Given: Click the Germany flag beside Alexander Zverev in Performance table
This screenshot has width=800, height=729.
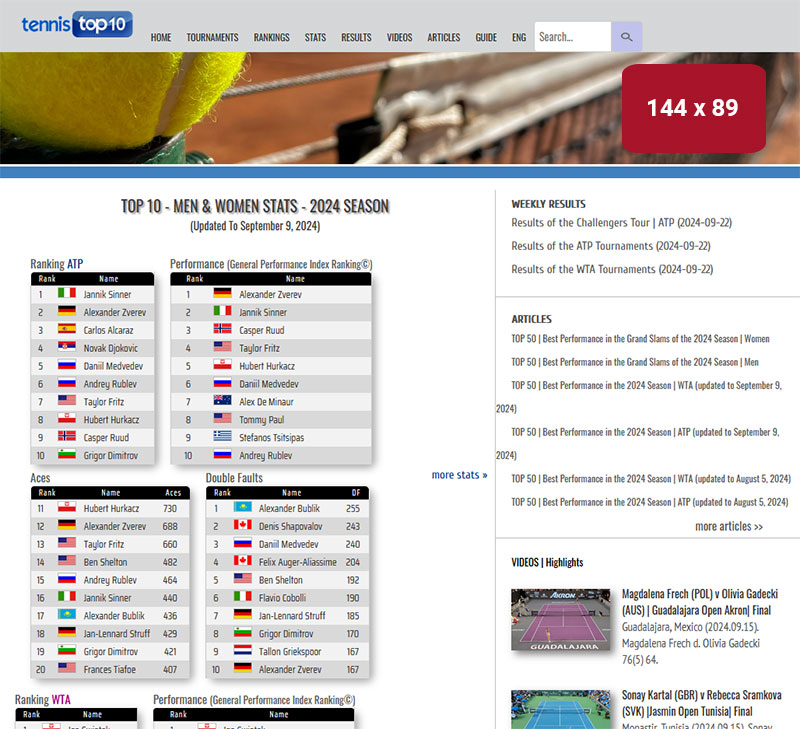Looking at the screenshot, I should [222, 293].
